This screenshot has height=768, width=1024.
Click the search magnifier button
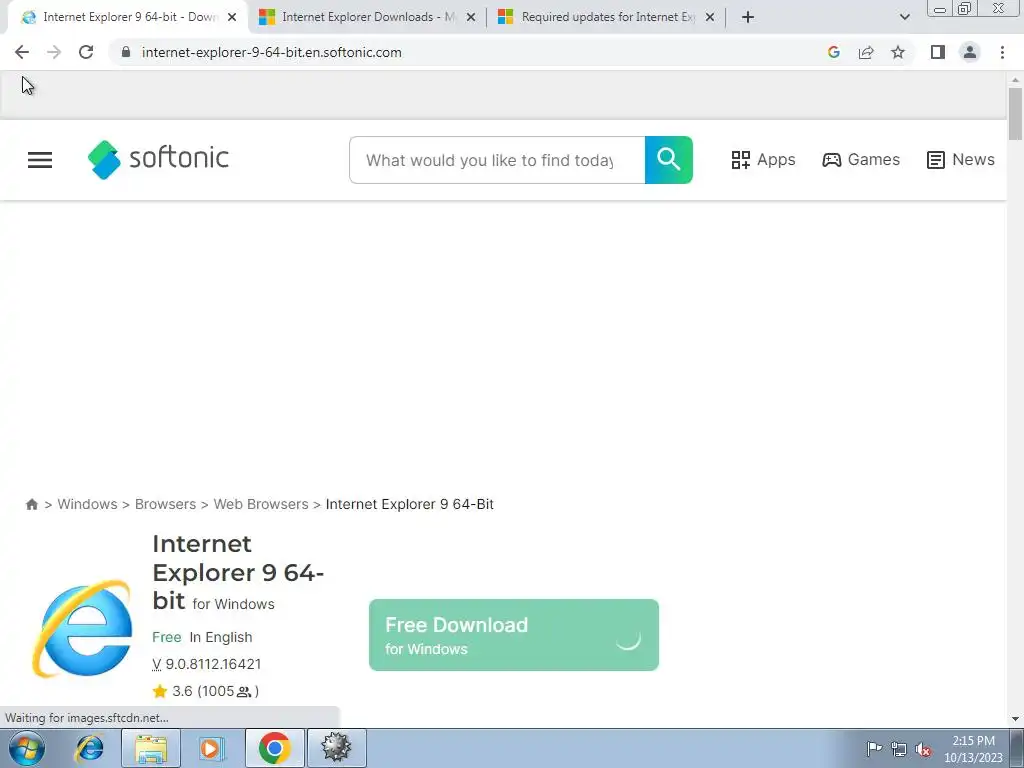click(x=669, y=160)
